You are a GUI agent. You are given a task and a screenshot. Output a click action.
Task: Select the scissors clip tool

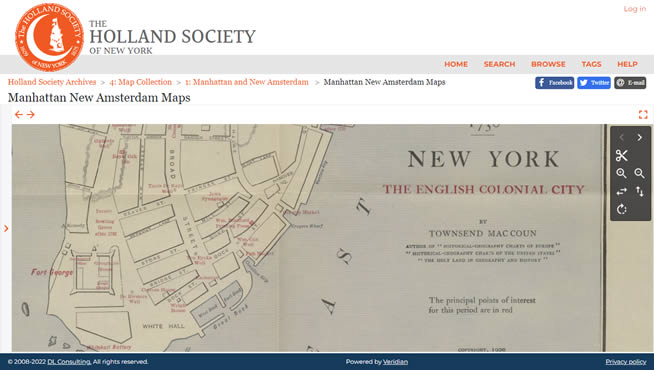click(621, 156)
